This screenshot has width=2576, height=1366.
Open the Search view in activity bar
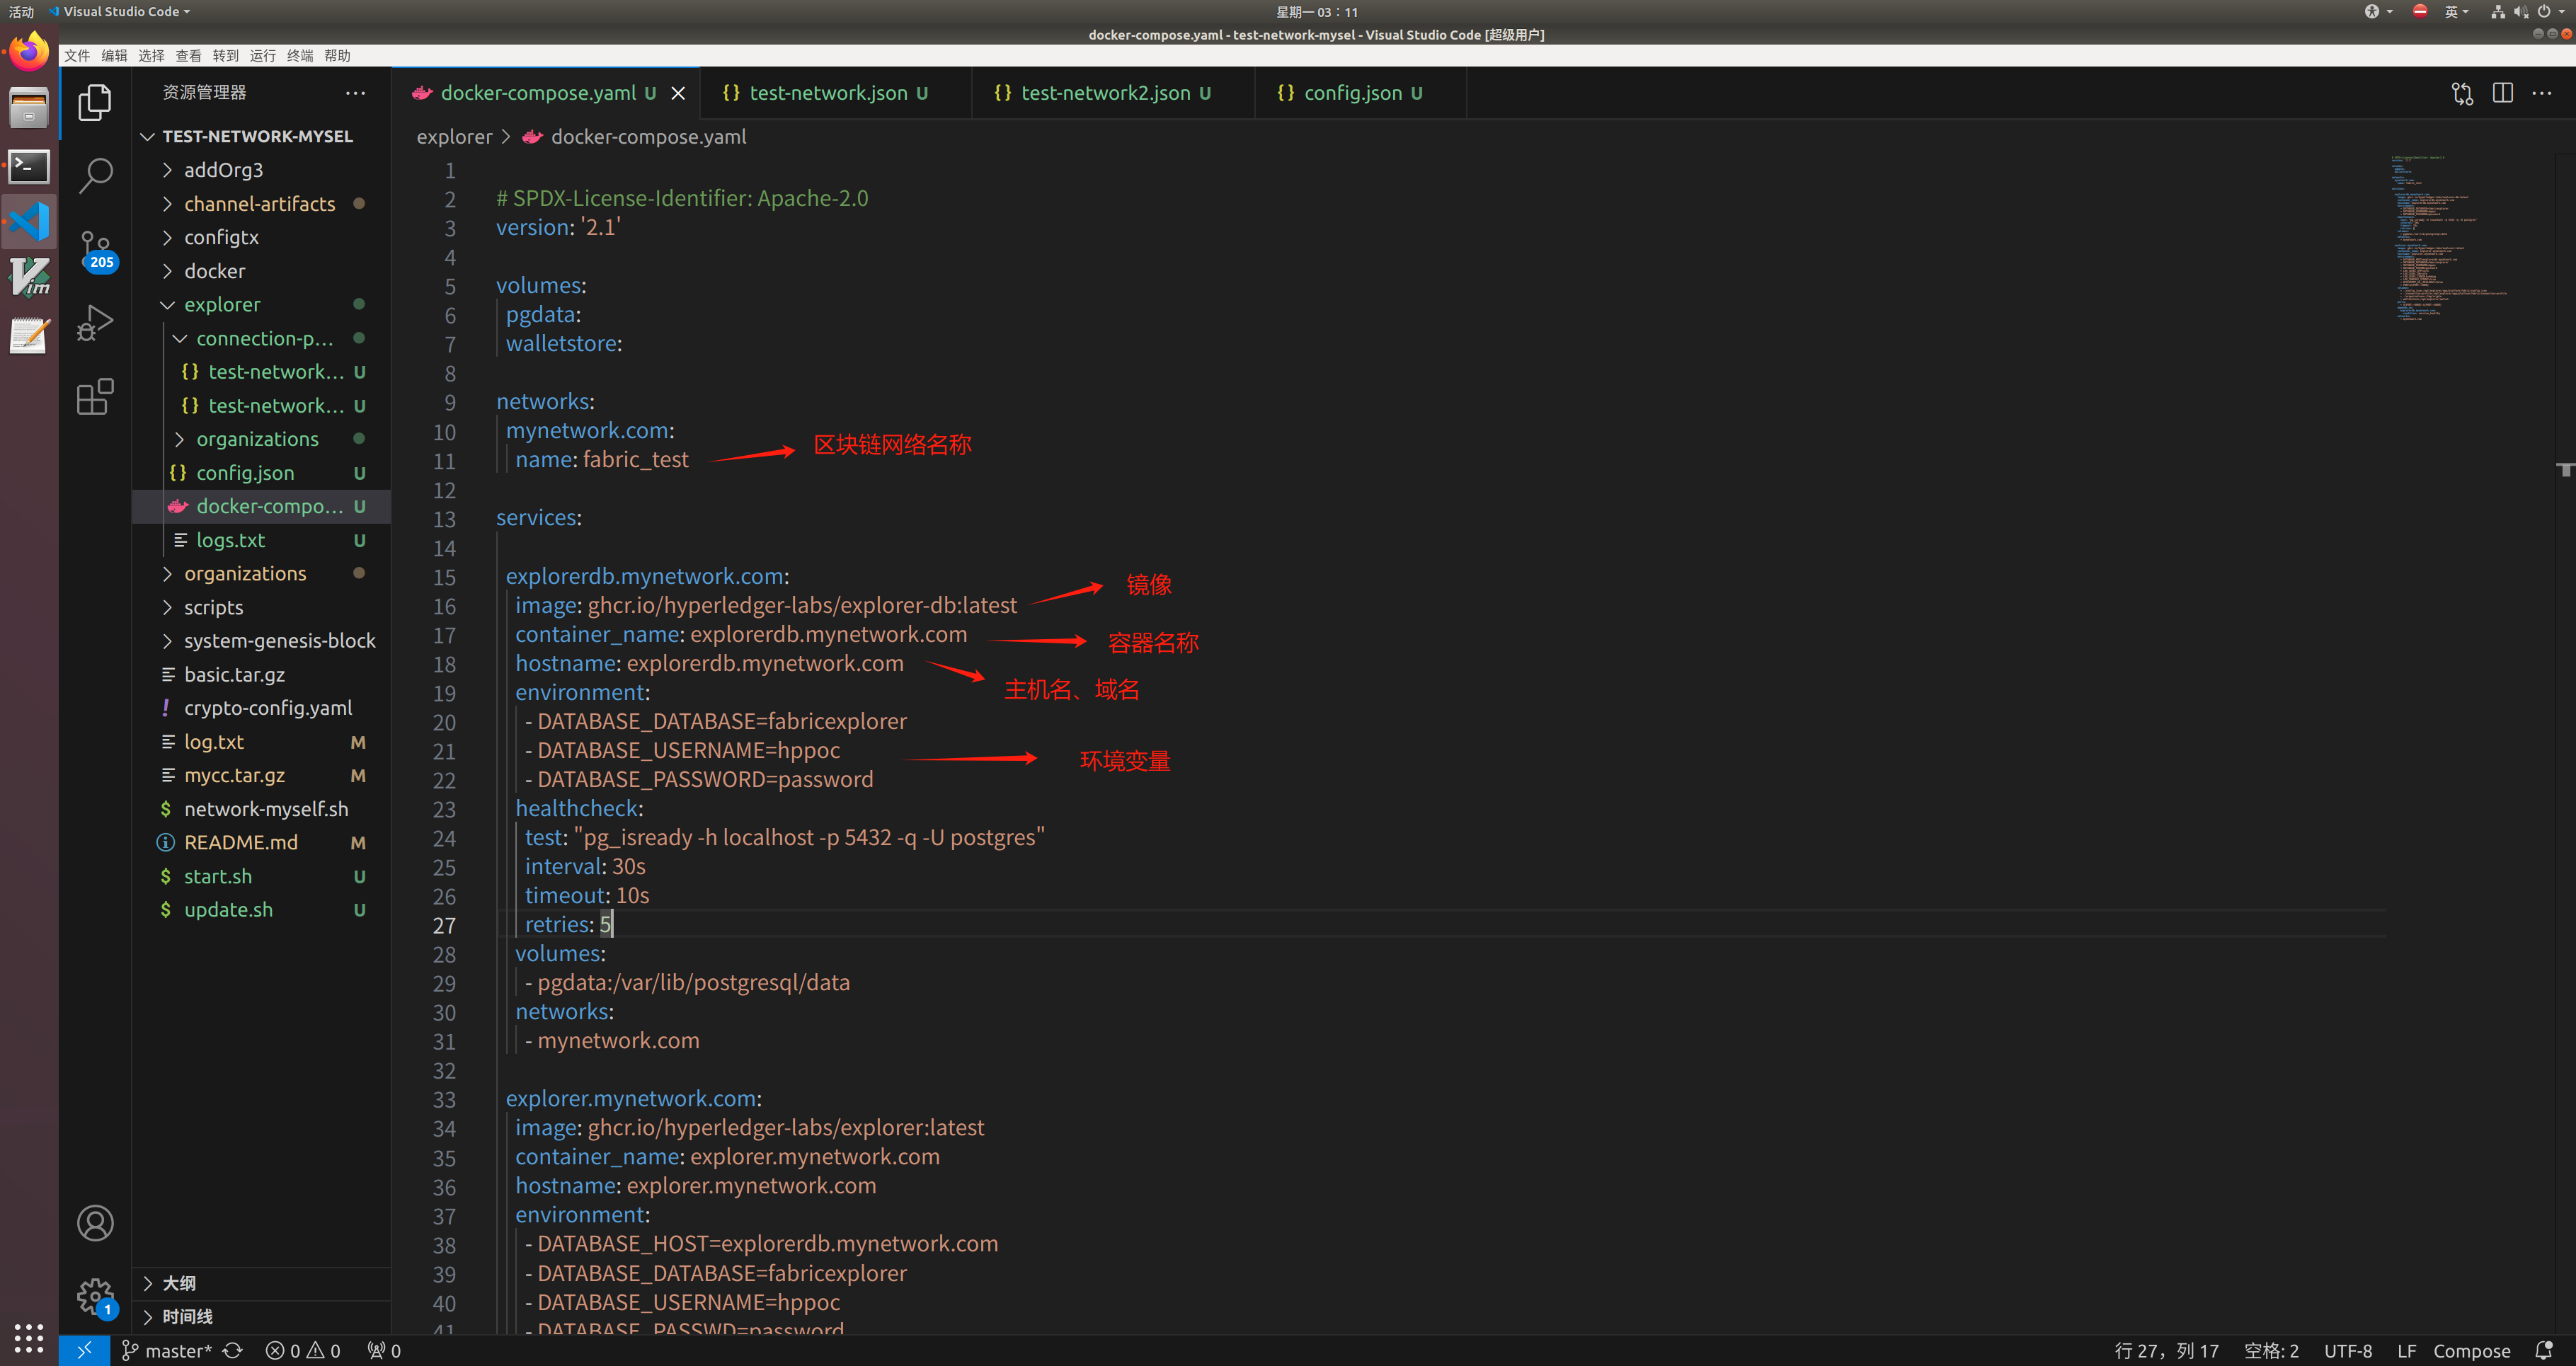[95, 175]
